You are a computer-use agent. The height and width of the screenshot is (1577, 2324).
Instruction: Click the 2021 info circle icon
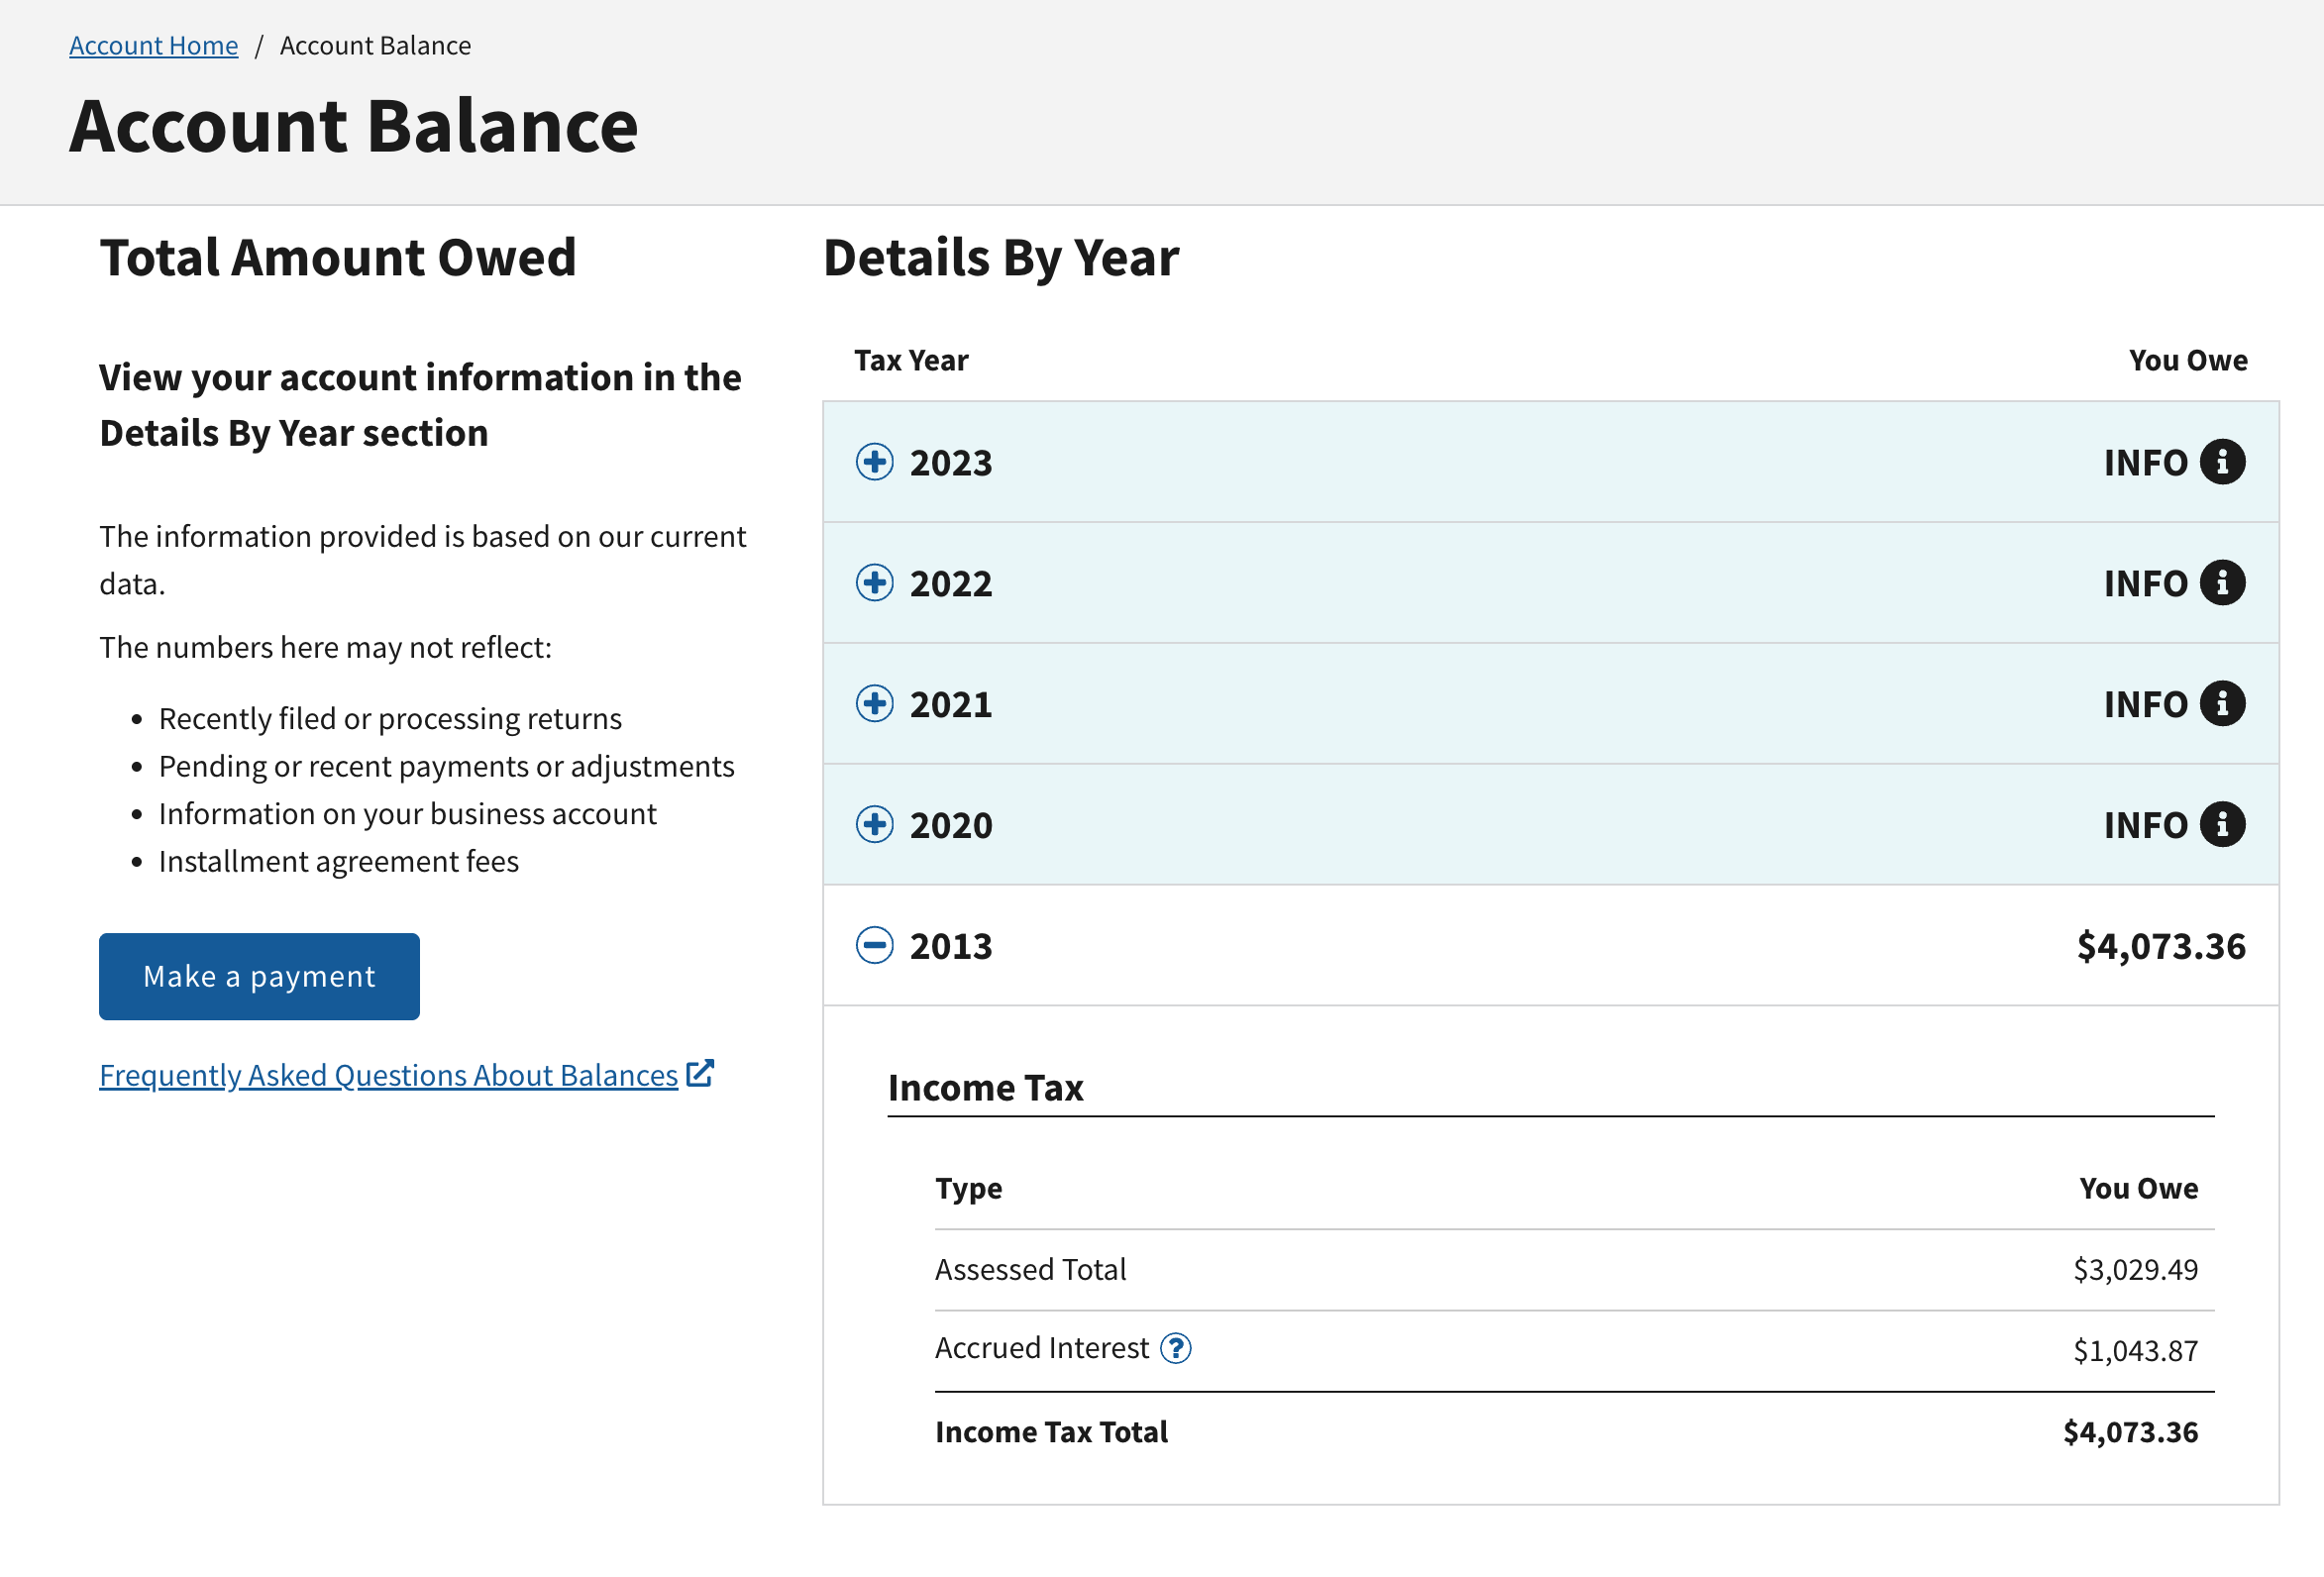(2222, 704)
